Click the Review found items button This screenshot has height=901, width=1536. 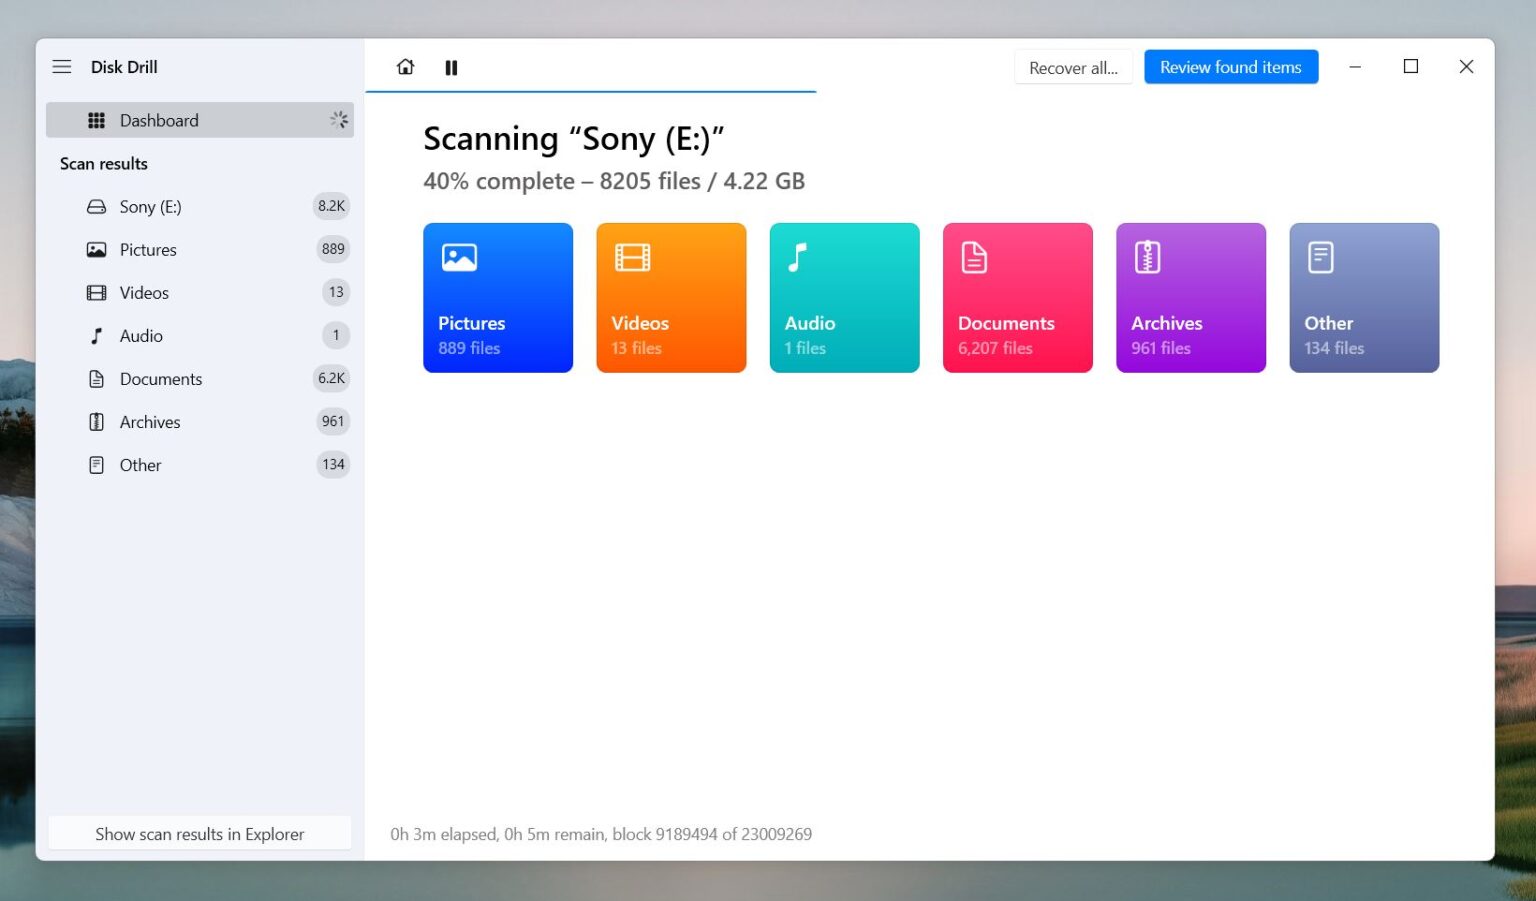click(1231, 67)
